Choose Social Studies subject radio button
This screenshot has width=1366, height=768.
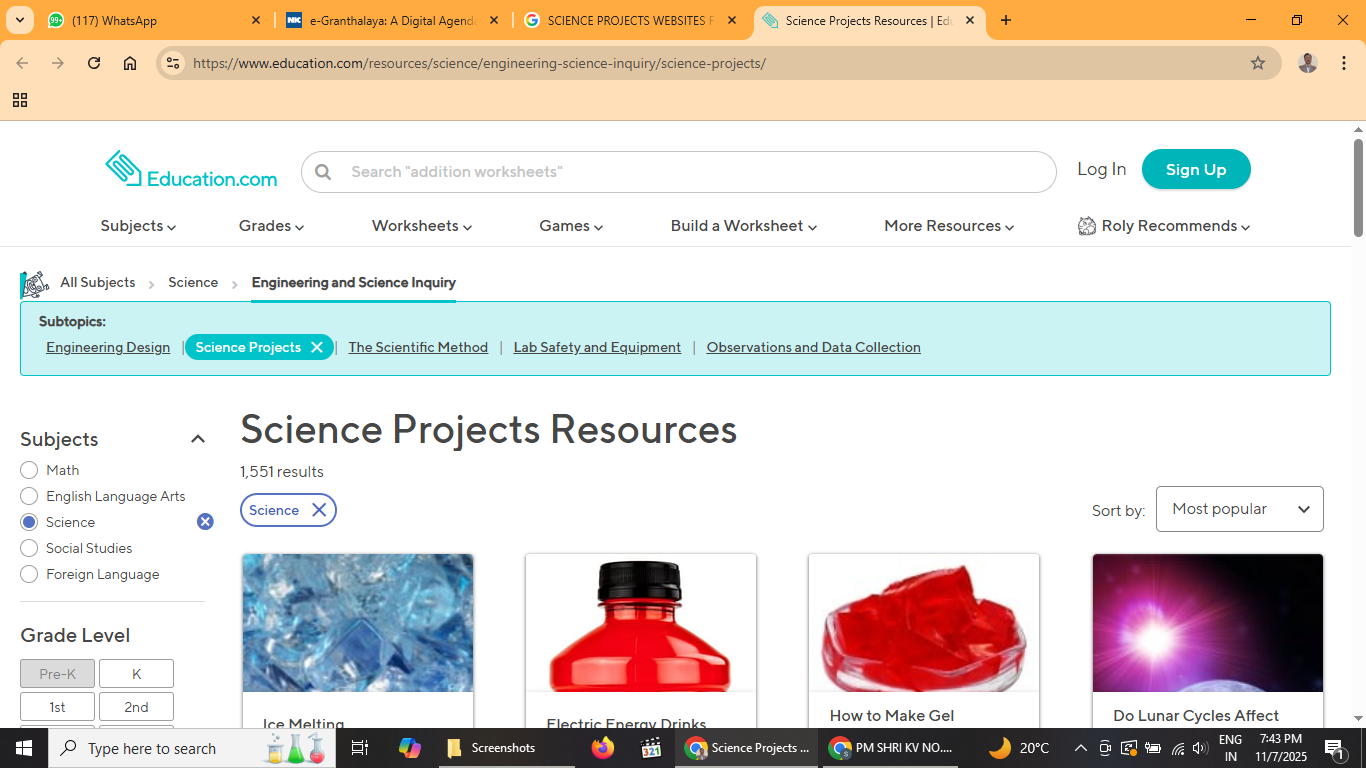(x=29, y=548)
